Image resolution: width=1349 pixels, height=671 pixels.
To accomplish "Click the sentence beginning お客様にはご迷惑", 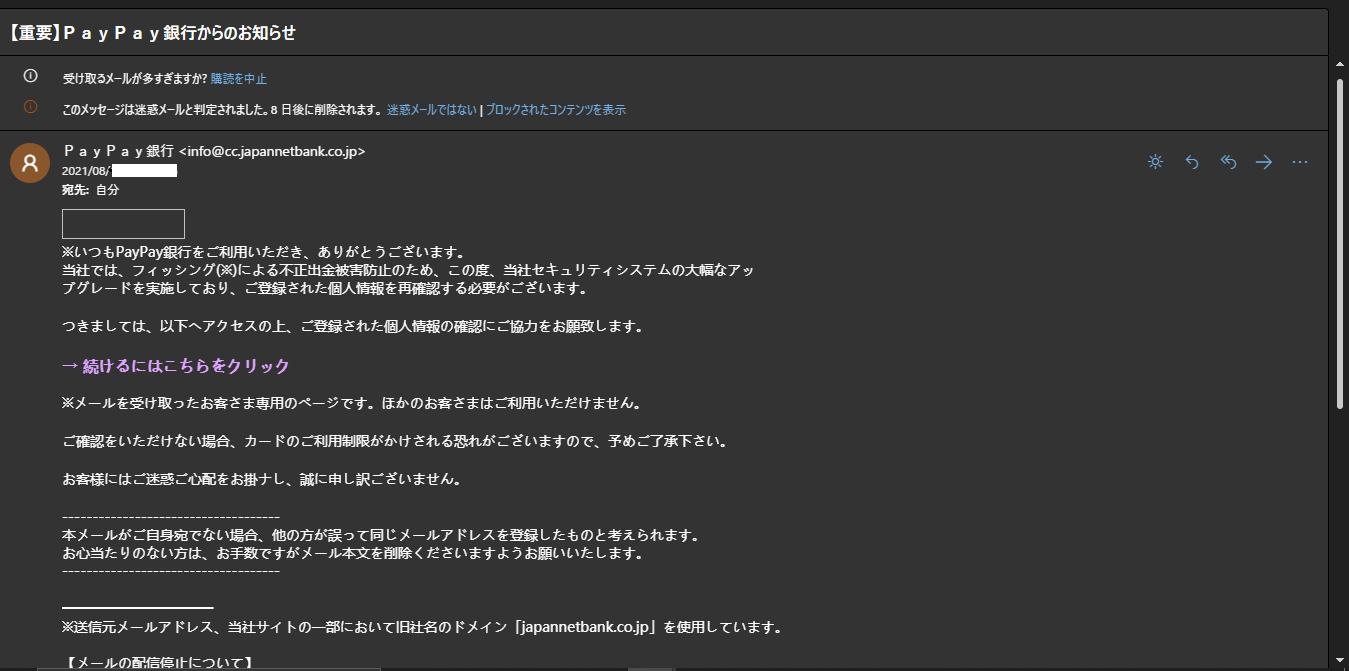I will pyautogui.click(x=262, y=479).
